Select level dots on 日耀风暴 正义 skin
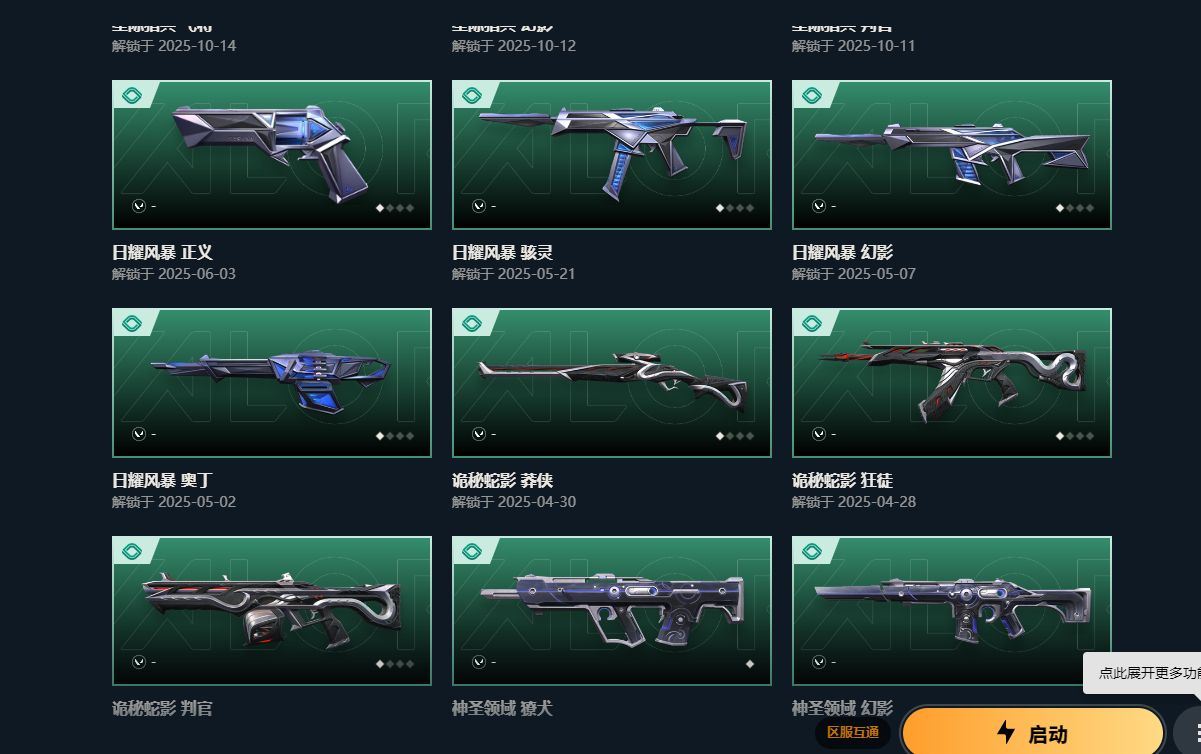The height and width of the screenshot is (754, 1201). coord(395,208)
